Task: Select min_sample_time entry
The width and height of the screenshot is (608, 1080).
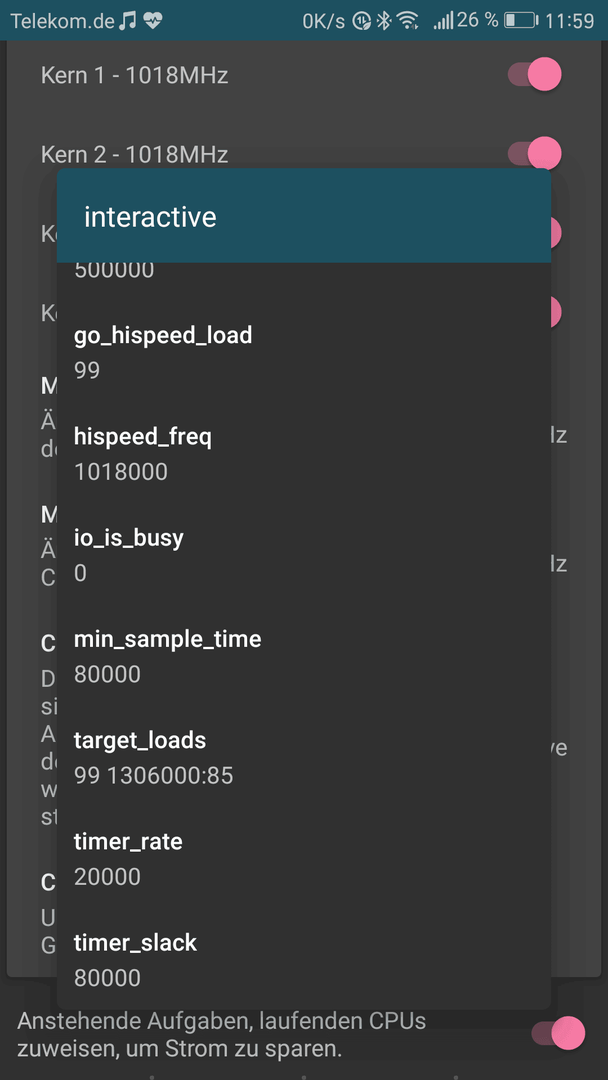Action: pos(304,656)
